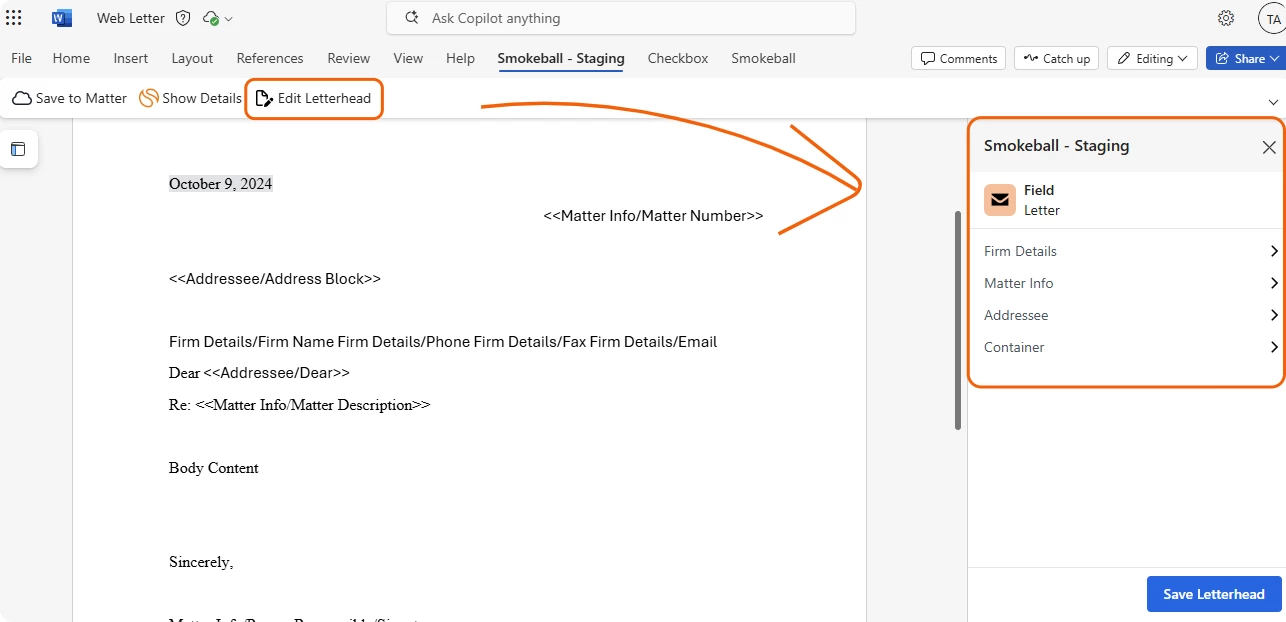Click the Re: Matter Description line

click(299, 405)
